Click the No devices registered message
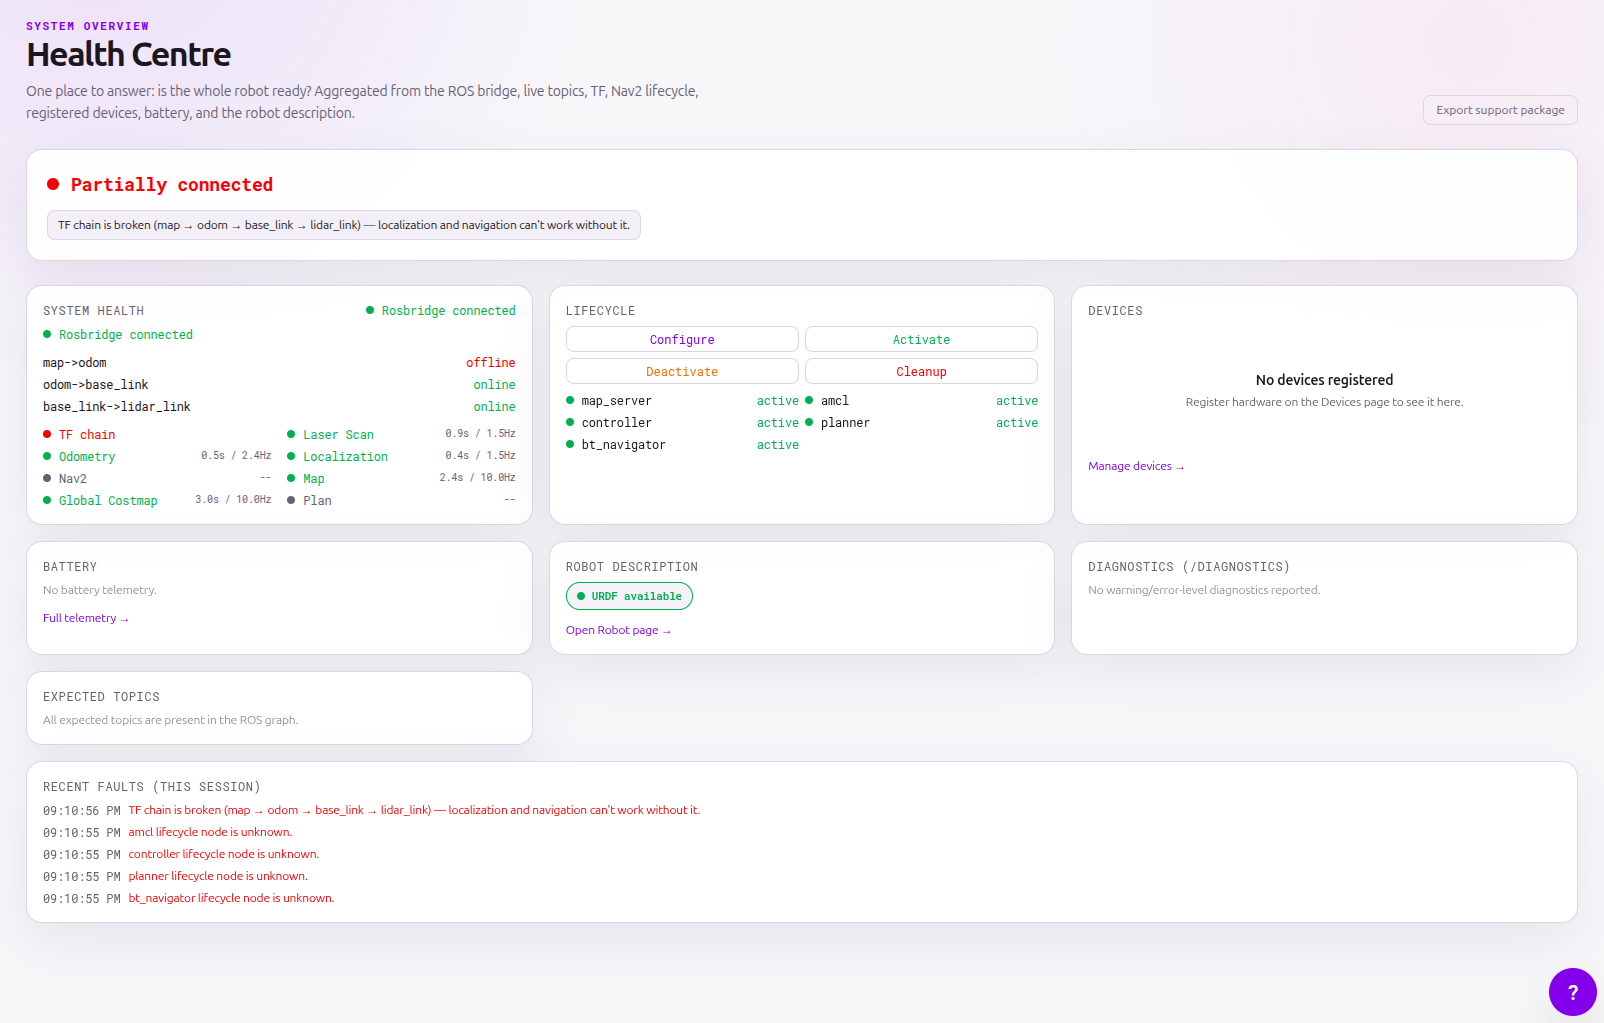Viewport: 1604px width, 1023px height. (x=1324, y=380)
